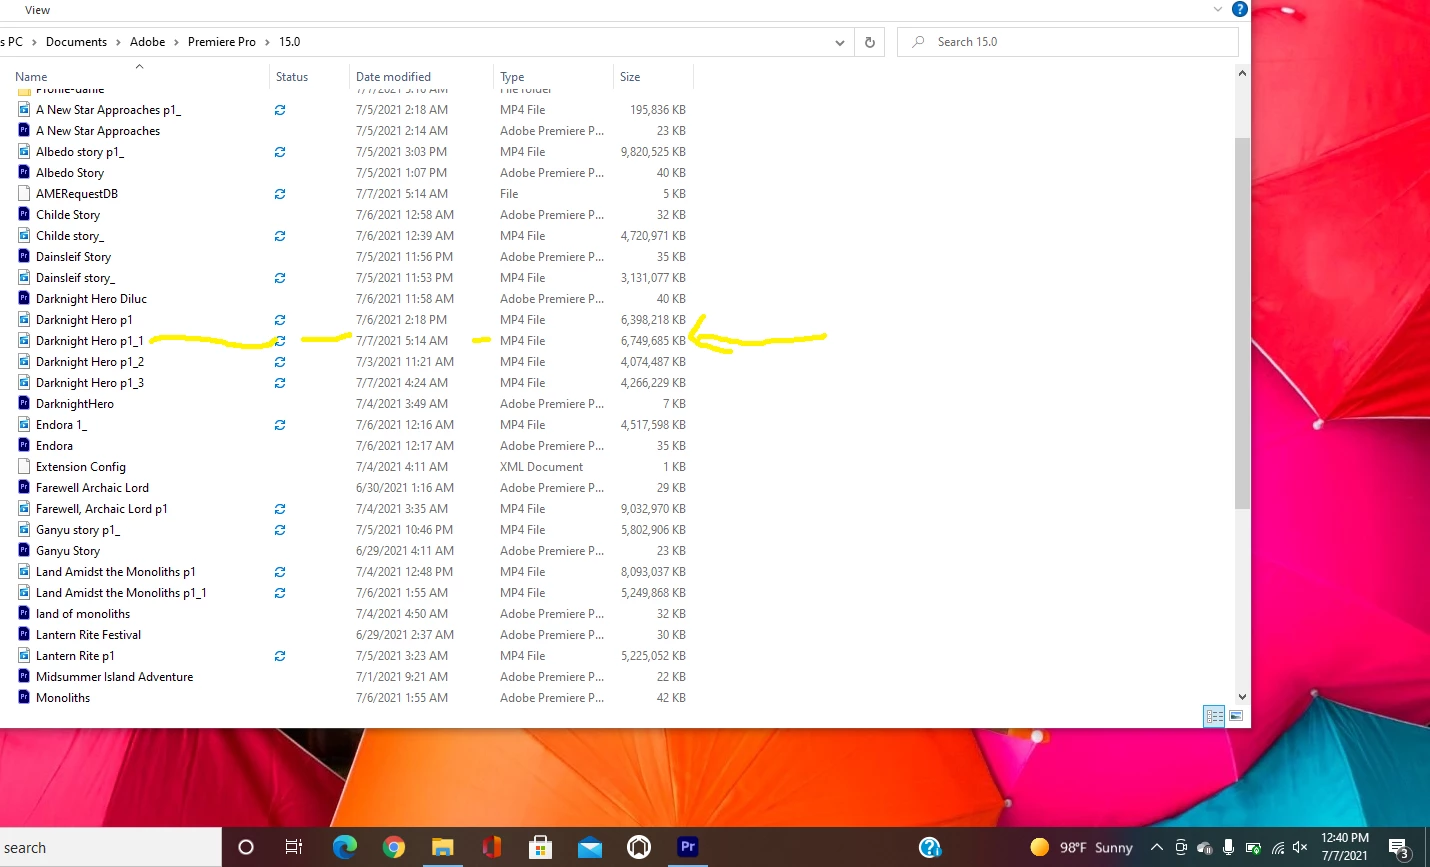Click the OneDrive cloud tray icon
Image resolution: width=1430 pixels, height=867 pixels.
click(x=1204, y=848)
